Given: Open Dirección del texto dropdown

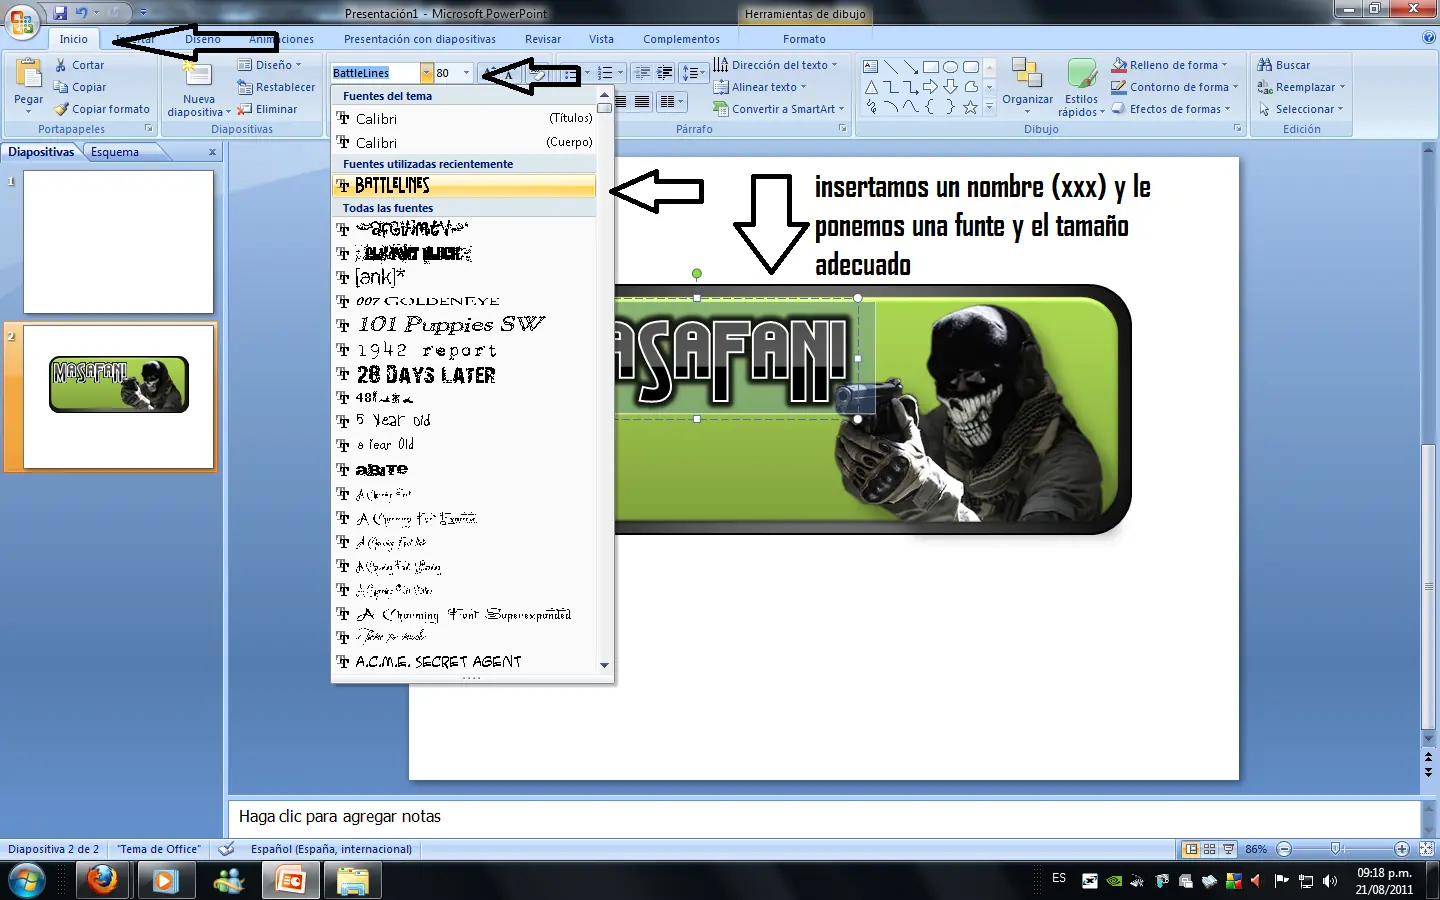Looking at the screenshot, I should click(x=775, y=65).
